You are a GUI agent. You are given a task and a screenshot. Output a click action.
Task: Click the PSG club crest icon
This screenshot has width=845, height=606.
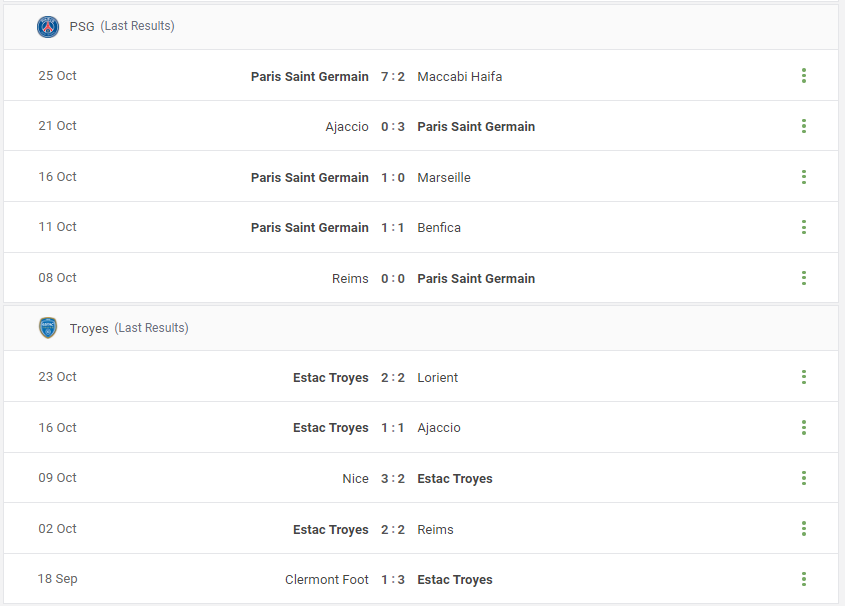coord(48,26)
